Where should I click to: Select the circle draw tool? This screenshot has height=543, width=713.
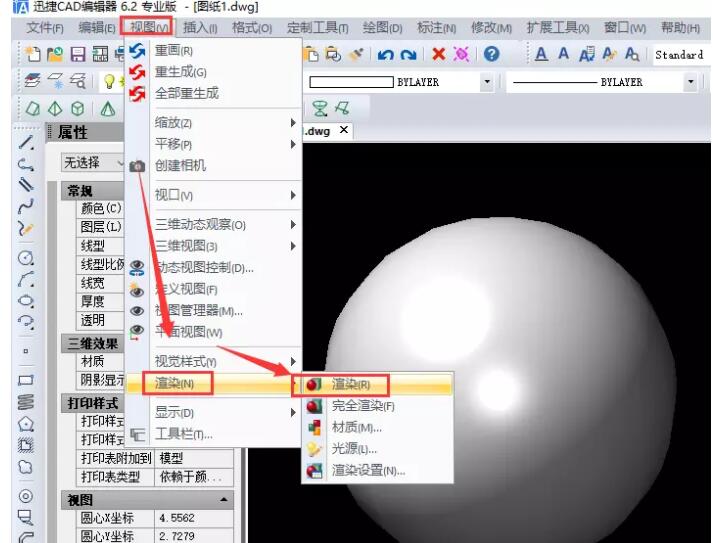click(26, 257)
